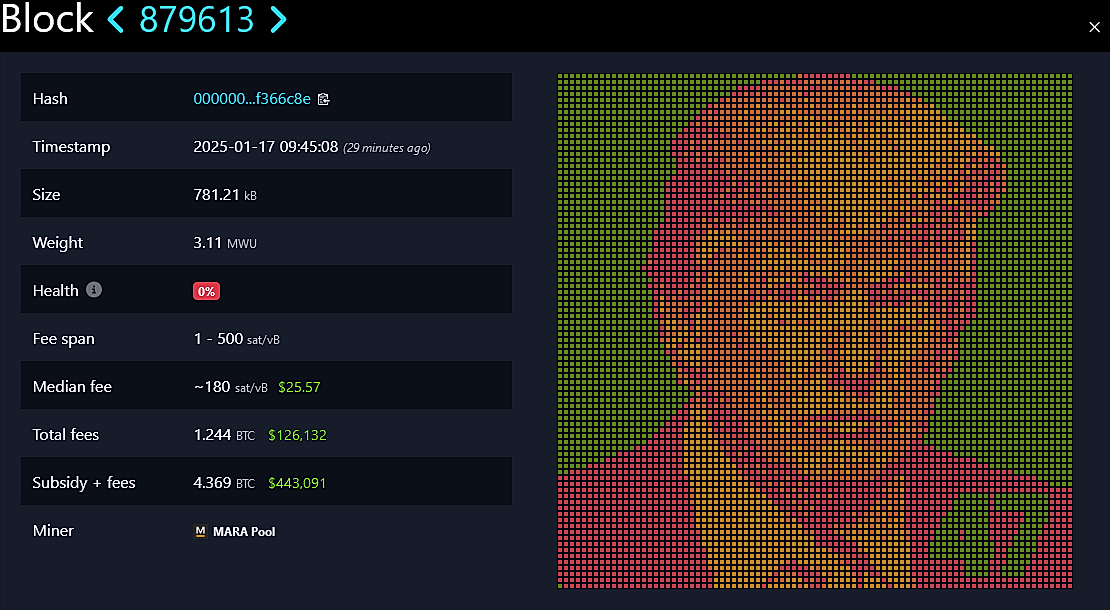Viewport: 1110px width, 610px height.
Task: Copy the block hash with the clipboard icon
Action: [324, 99]
